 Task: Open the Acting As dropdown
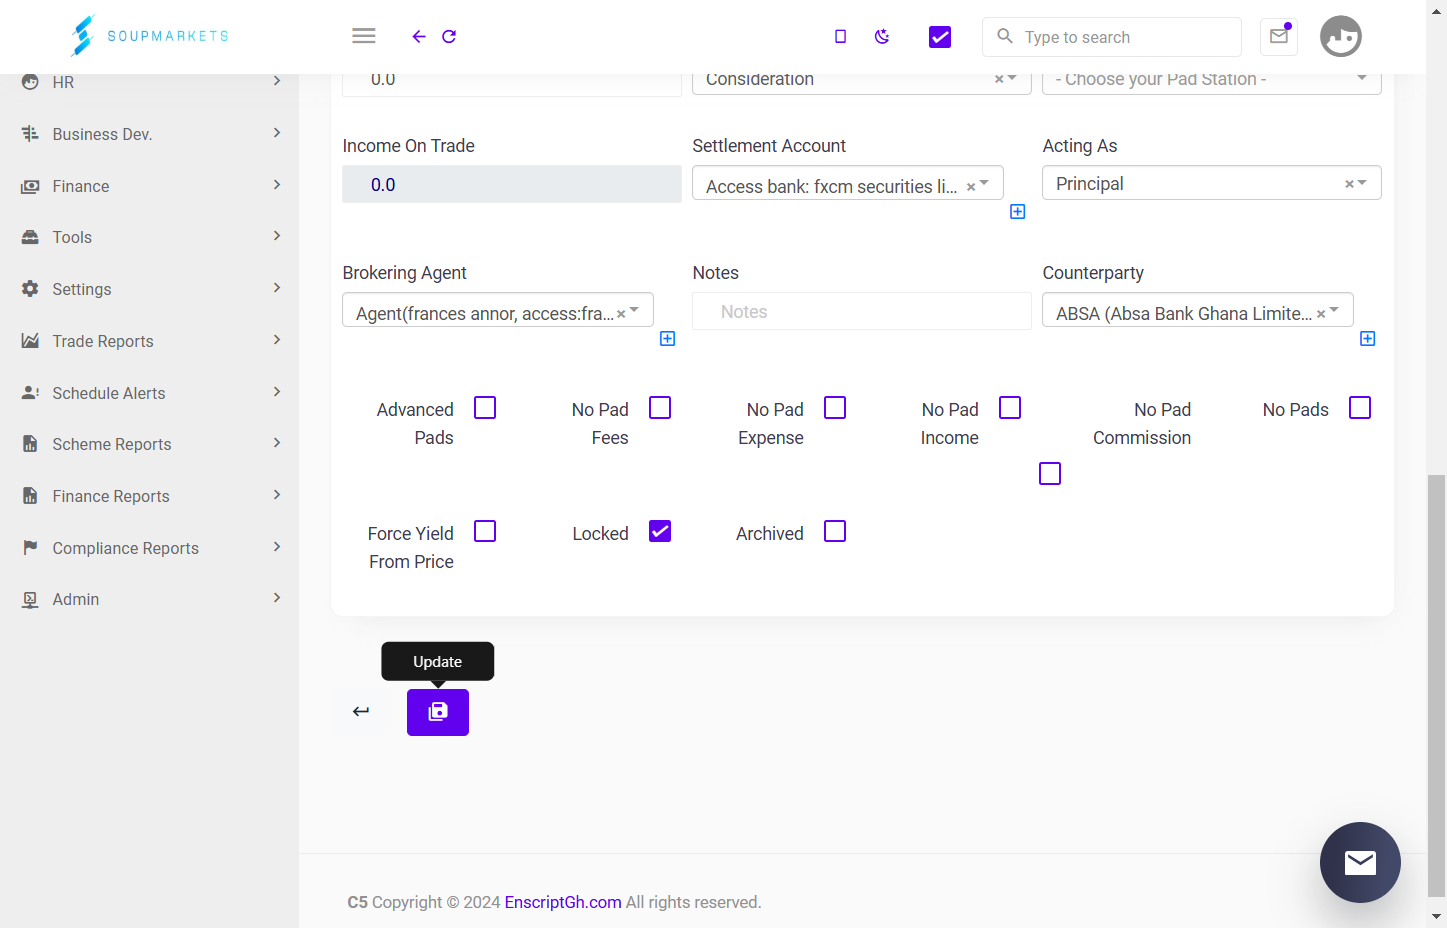click(1212, 183)
